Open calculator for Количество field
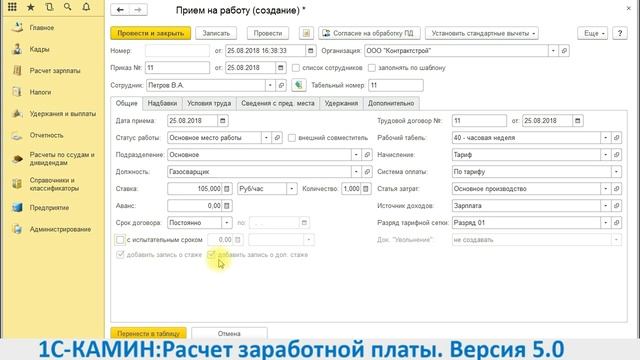 (x=366, y=189)
